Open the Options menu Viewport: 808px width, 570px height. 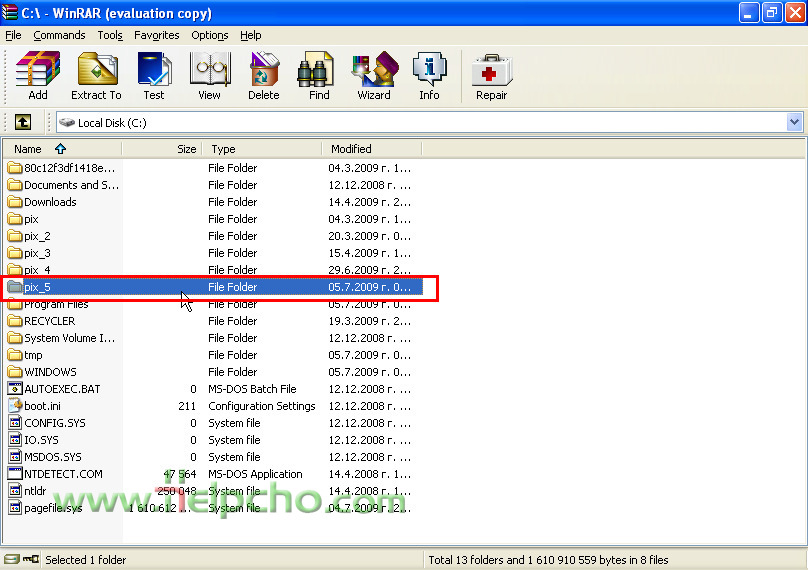(x=210, y=35)
